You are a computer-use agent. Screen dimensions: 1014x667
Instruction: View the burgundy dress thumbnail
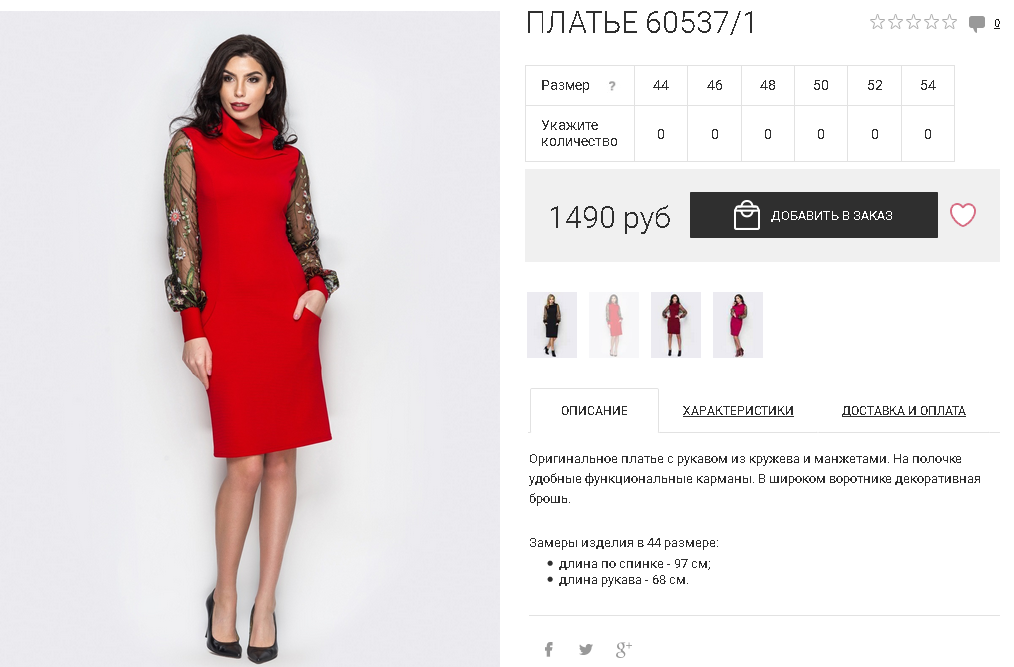pos(676,325)
